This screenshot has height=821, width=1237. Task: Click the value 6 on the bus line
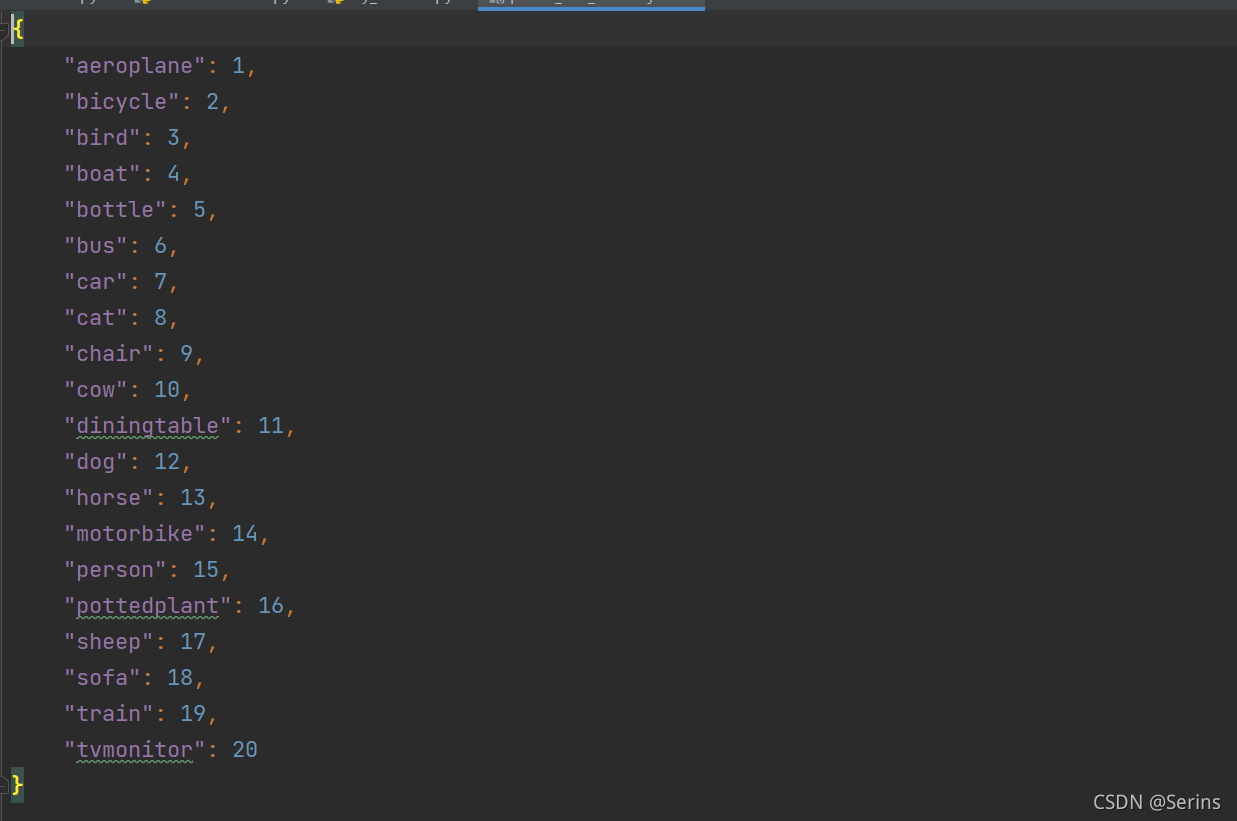coord(161,246)
